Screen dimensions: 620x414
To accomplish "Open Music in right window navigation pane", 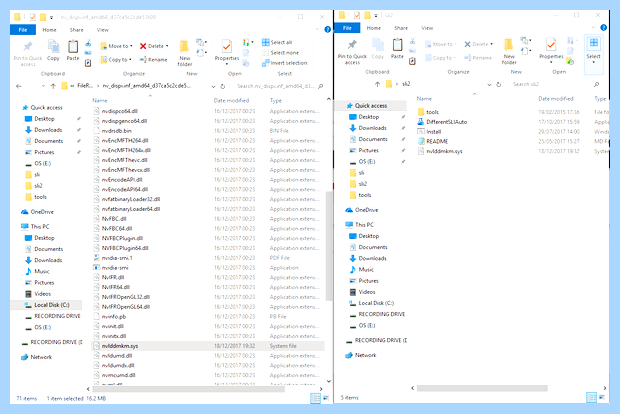I will click(361, 270).
